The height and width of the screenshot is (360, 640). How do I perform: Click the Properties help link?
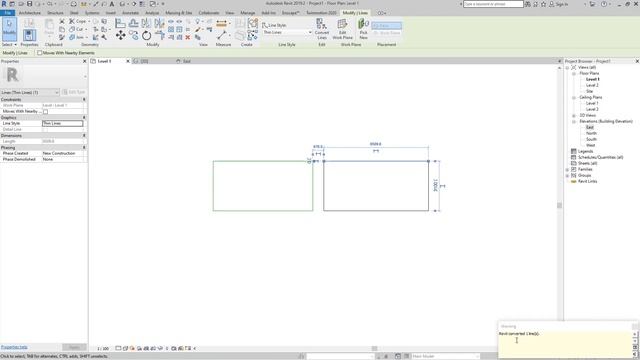point(14,347)
